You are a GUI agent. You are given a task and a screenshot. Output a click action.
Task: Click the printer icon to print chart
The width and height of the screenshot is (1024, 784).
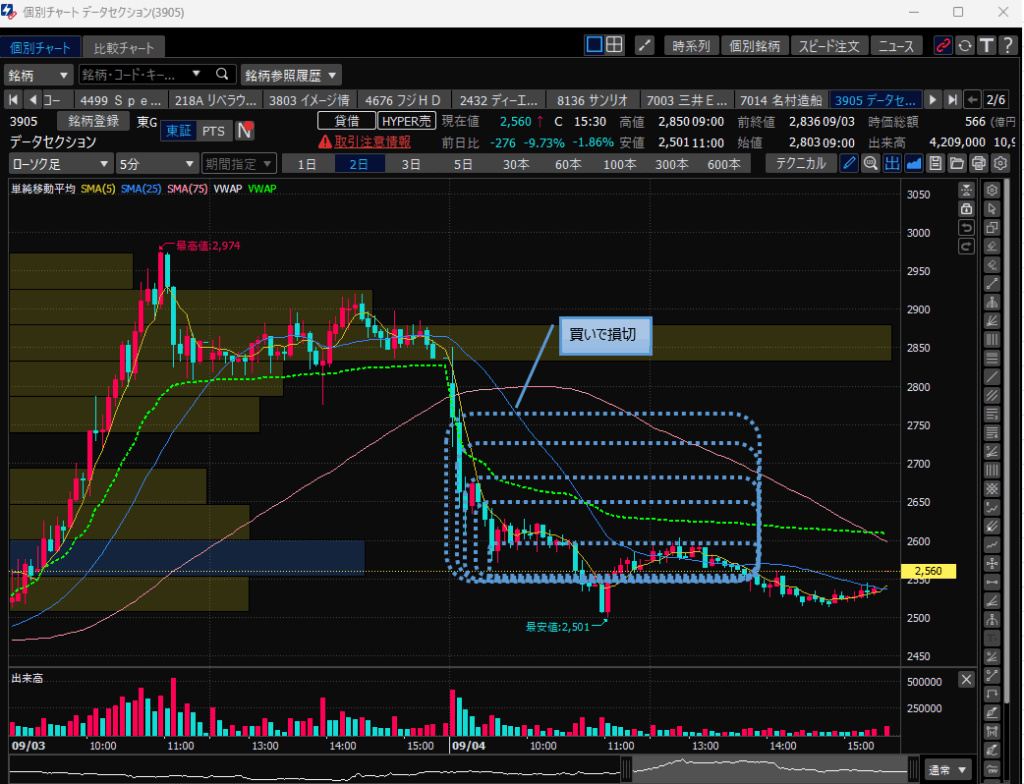coord(978,164)
